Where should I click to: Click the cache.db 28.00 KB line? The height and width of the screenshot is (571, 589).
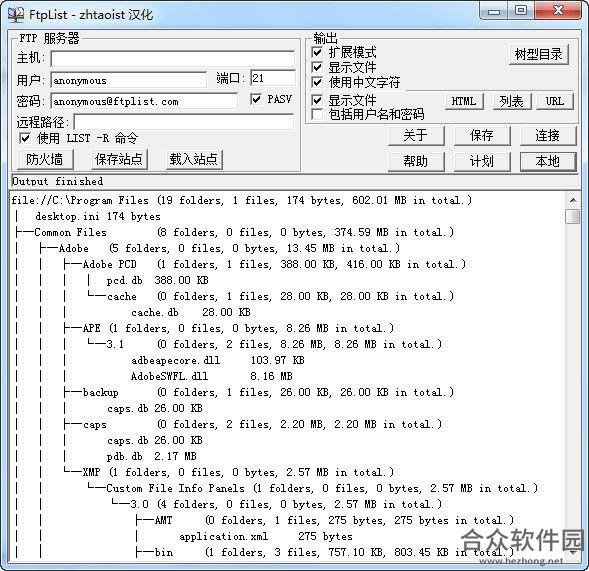pyautogui.click(x=191, y=312)
